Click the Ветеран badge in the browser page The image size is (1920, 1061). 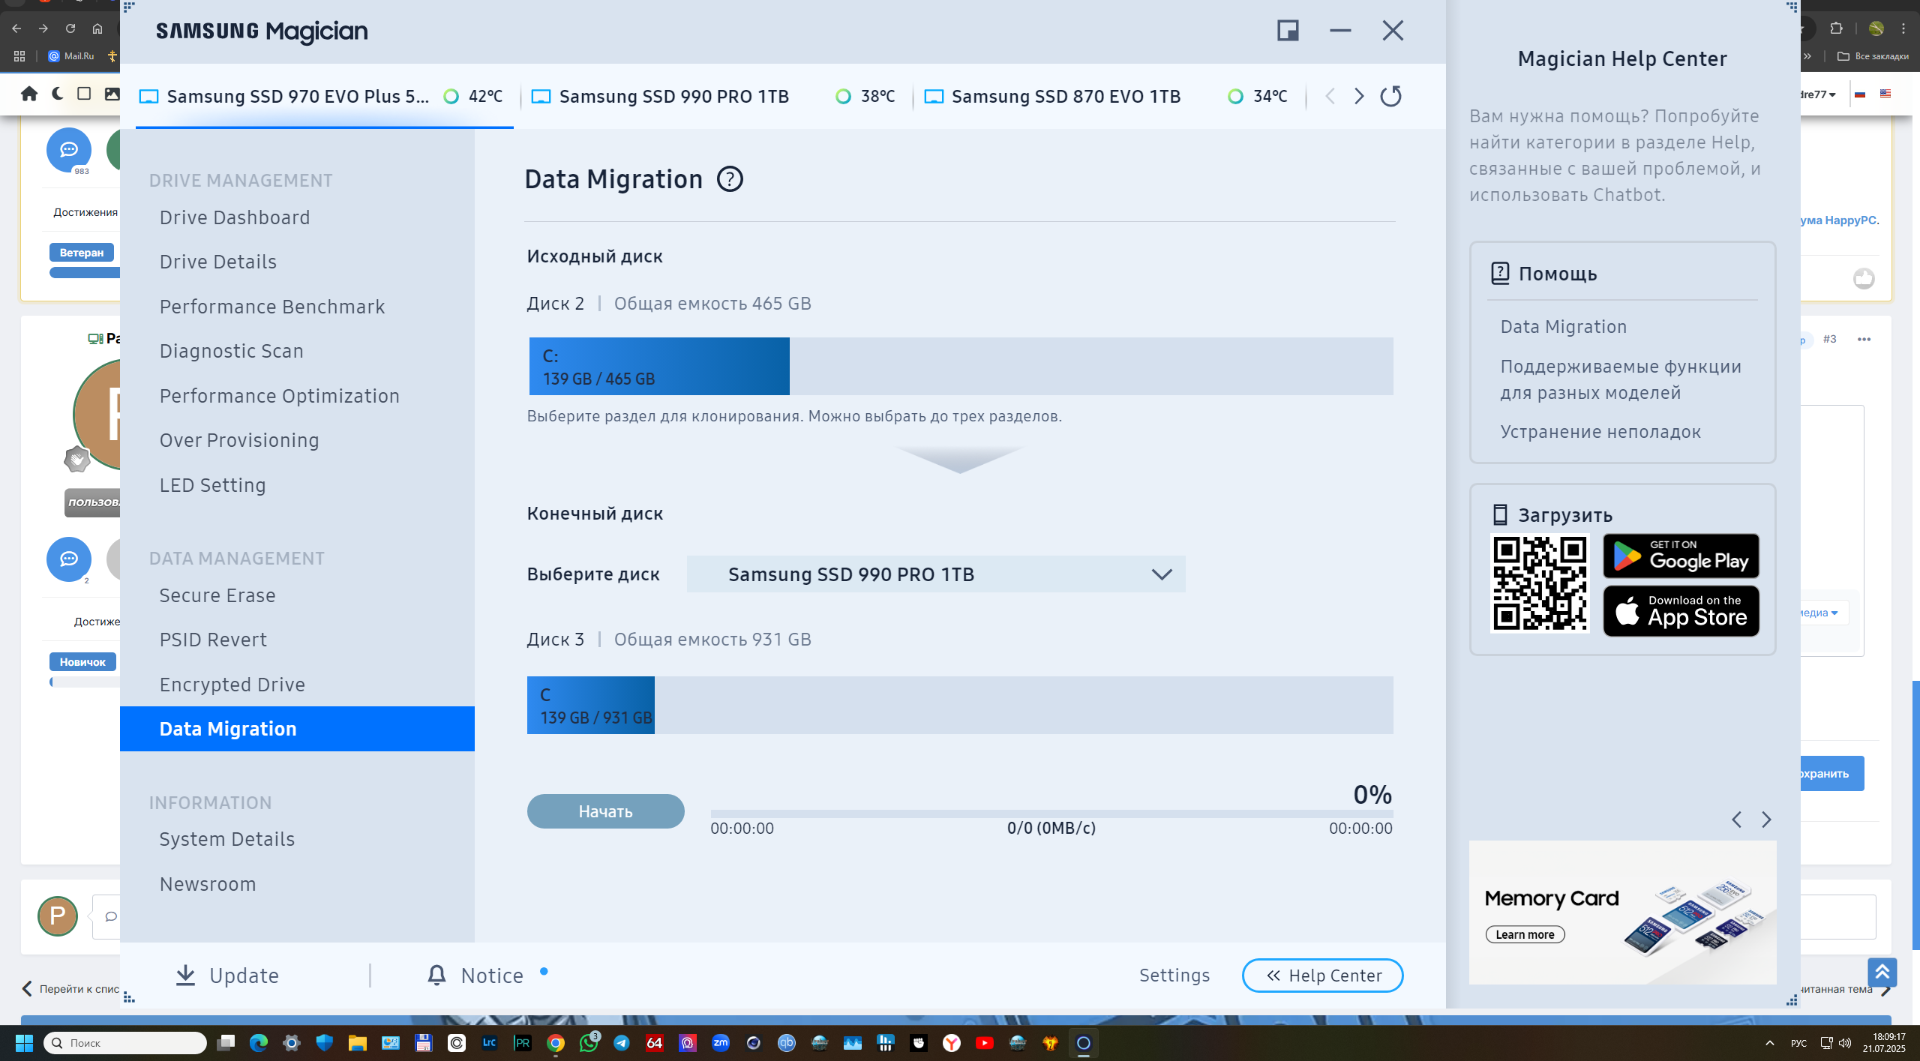pyautogui.click(x=82, y=253)
